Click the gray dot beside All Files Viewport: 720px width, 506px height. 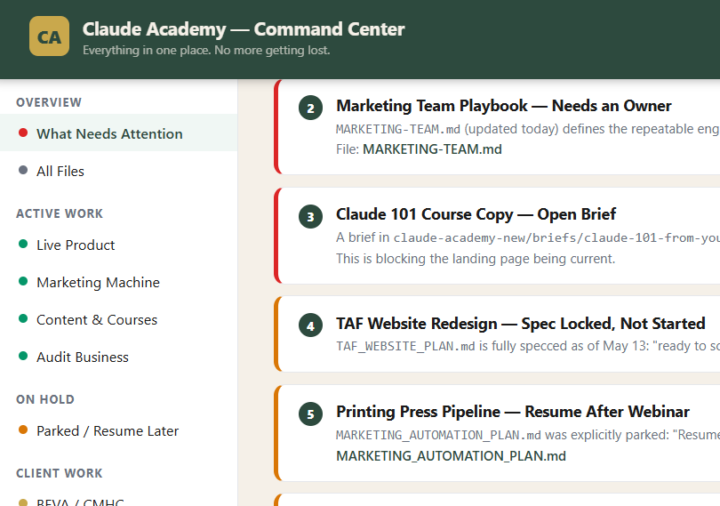tap(23, 170)
